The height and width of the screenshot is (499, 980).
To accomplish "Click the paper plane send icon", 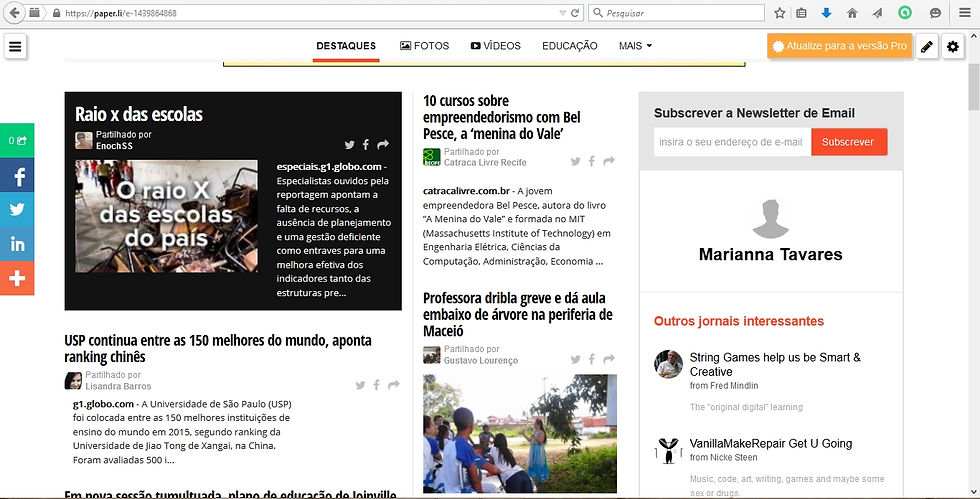I will (x=878, y=13).
